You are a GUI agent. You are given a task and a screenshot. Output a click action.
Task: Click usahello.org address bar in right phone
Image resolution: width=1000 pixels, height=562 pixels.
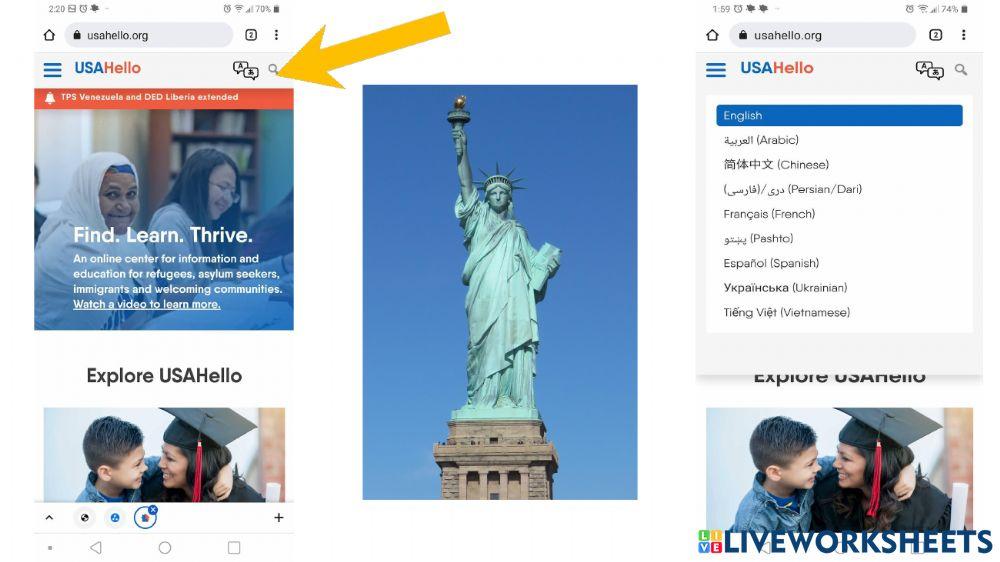822,35
